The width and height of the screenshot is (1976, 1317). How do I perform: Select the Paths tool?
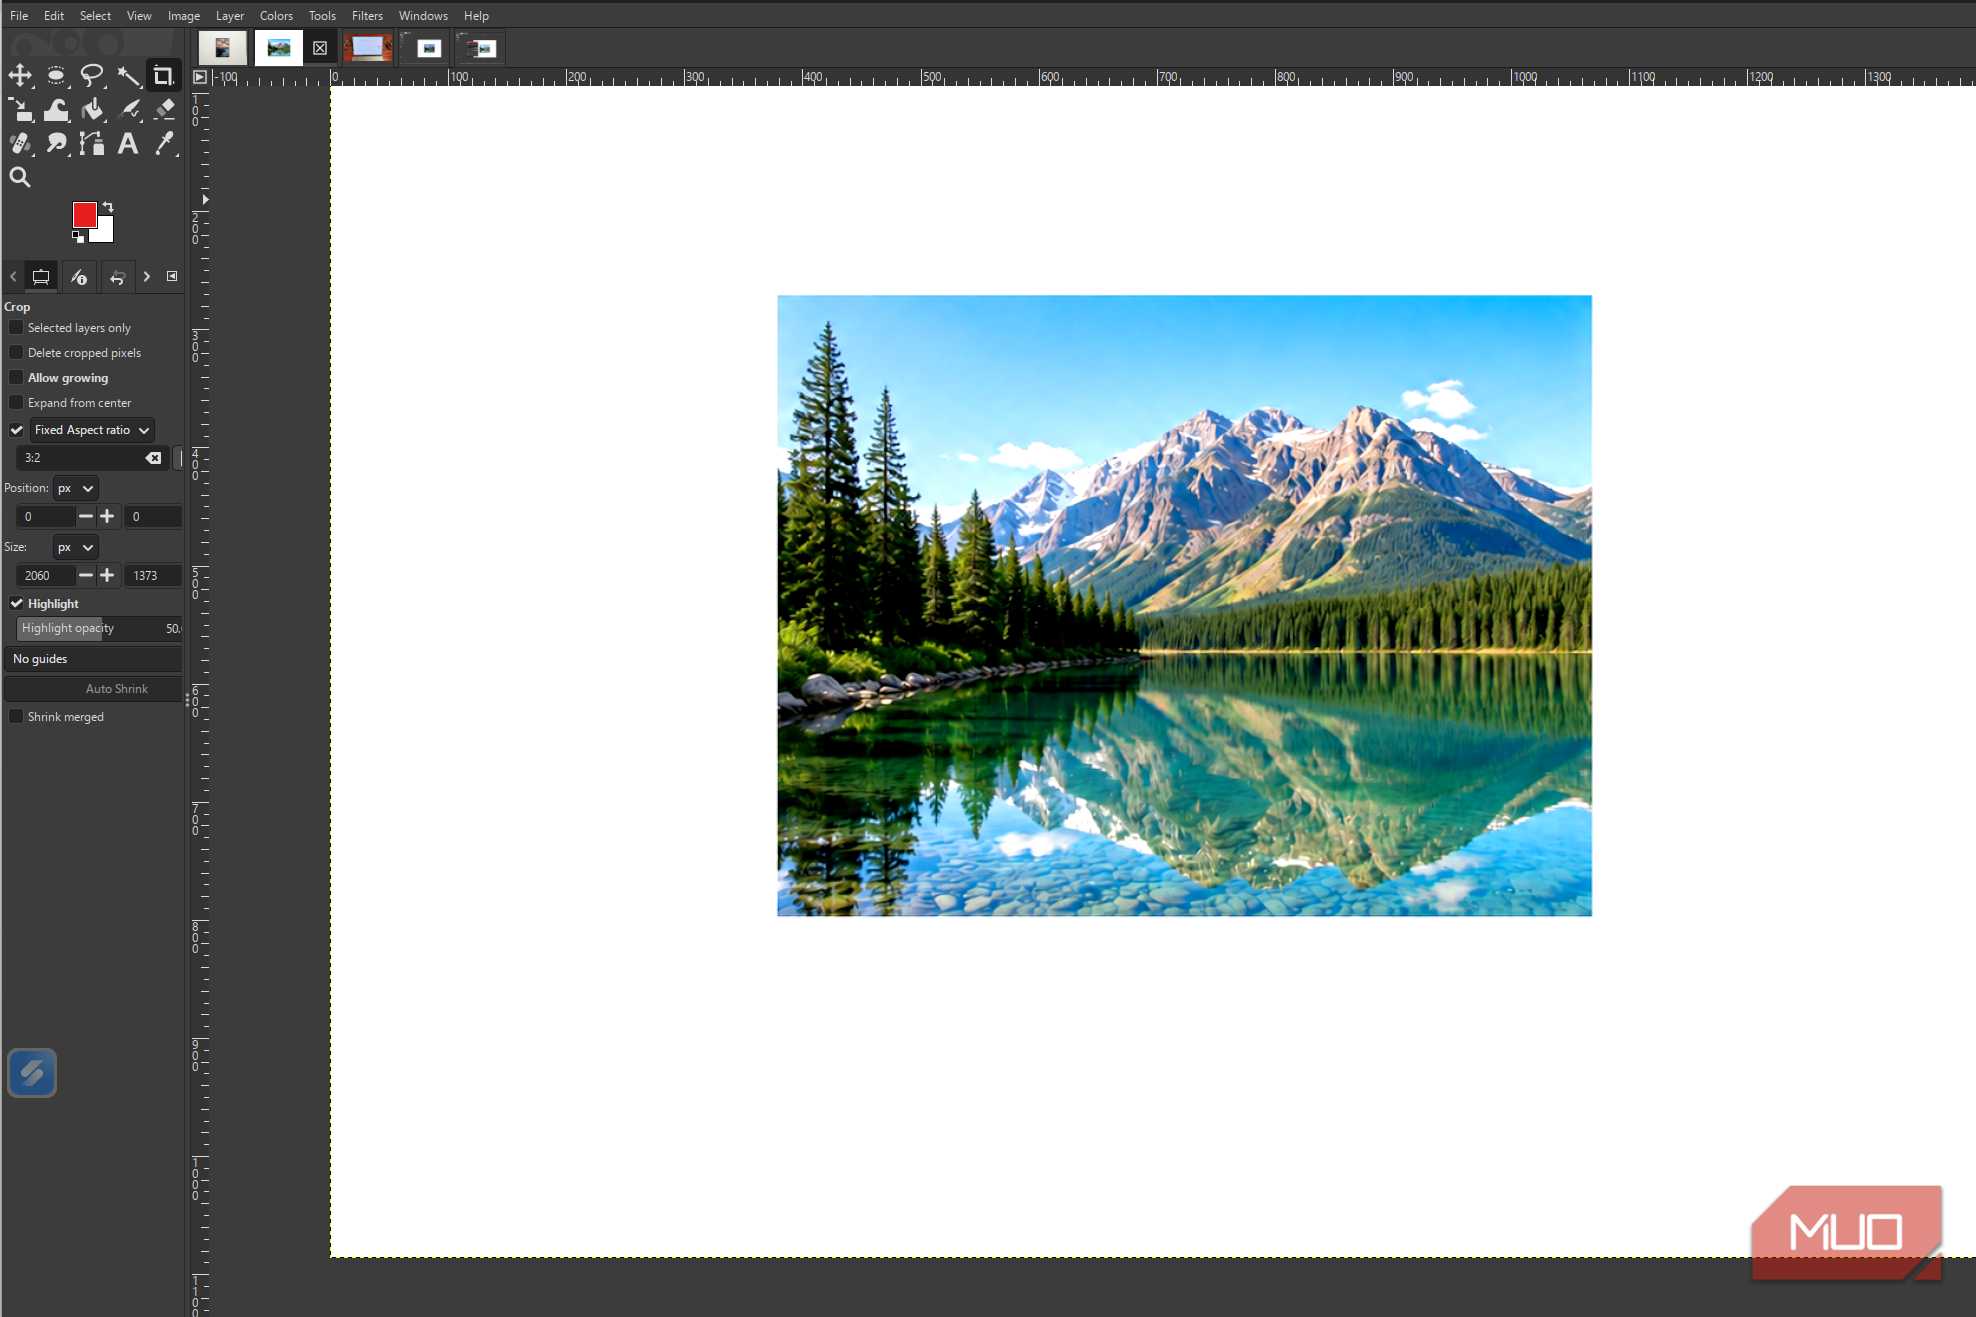pos(92,144)
